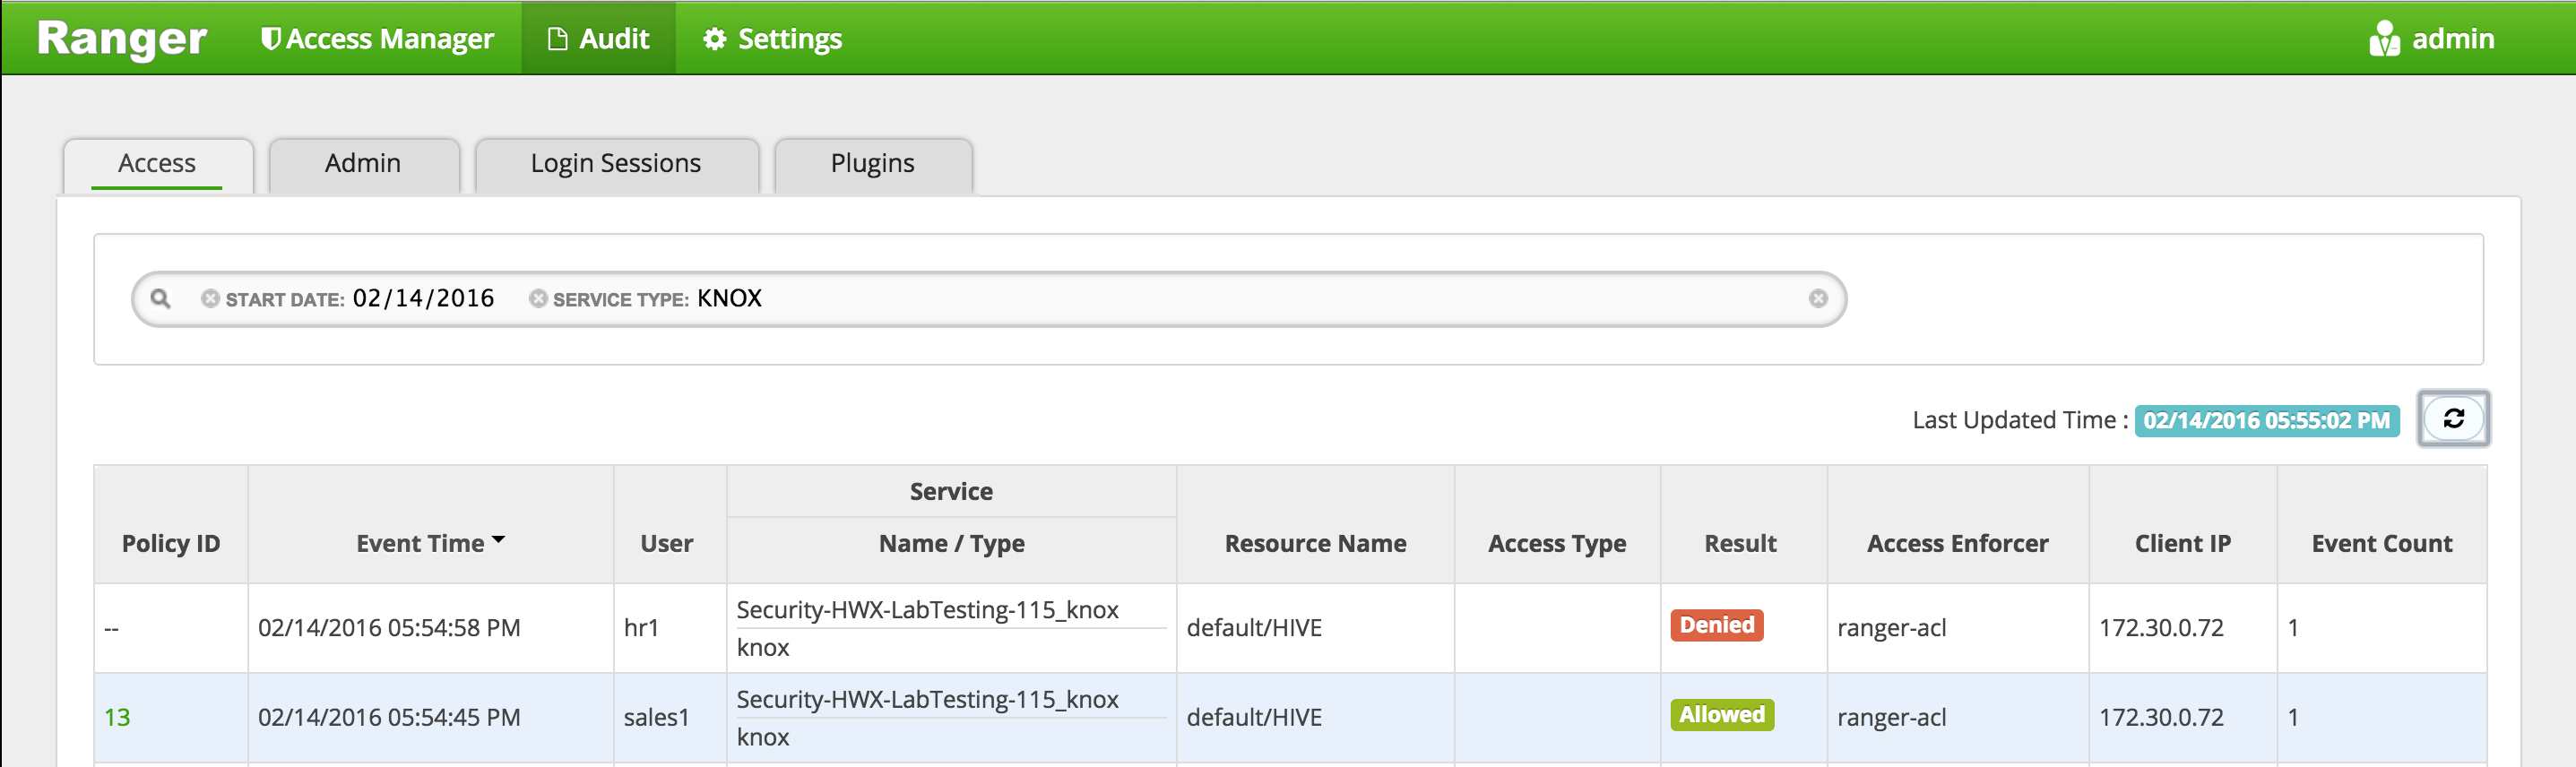2576x767 pixels.
Task: Click the Client IP column header
Action: pos(2182,543)
